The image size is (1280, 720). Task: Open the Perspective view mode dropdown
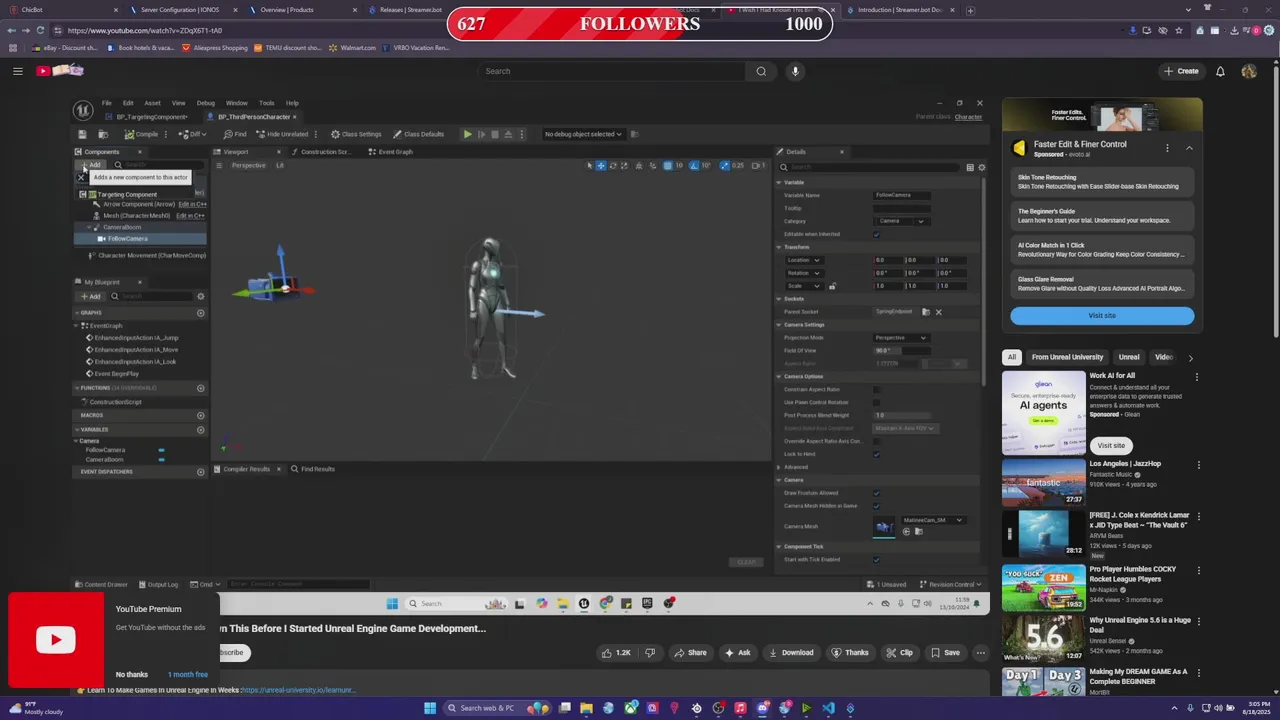tap(248, 165)
